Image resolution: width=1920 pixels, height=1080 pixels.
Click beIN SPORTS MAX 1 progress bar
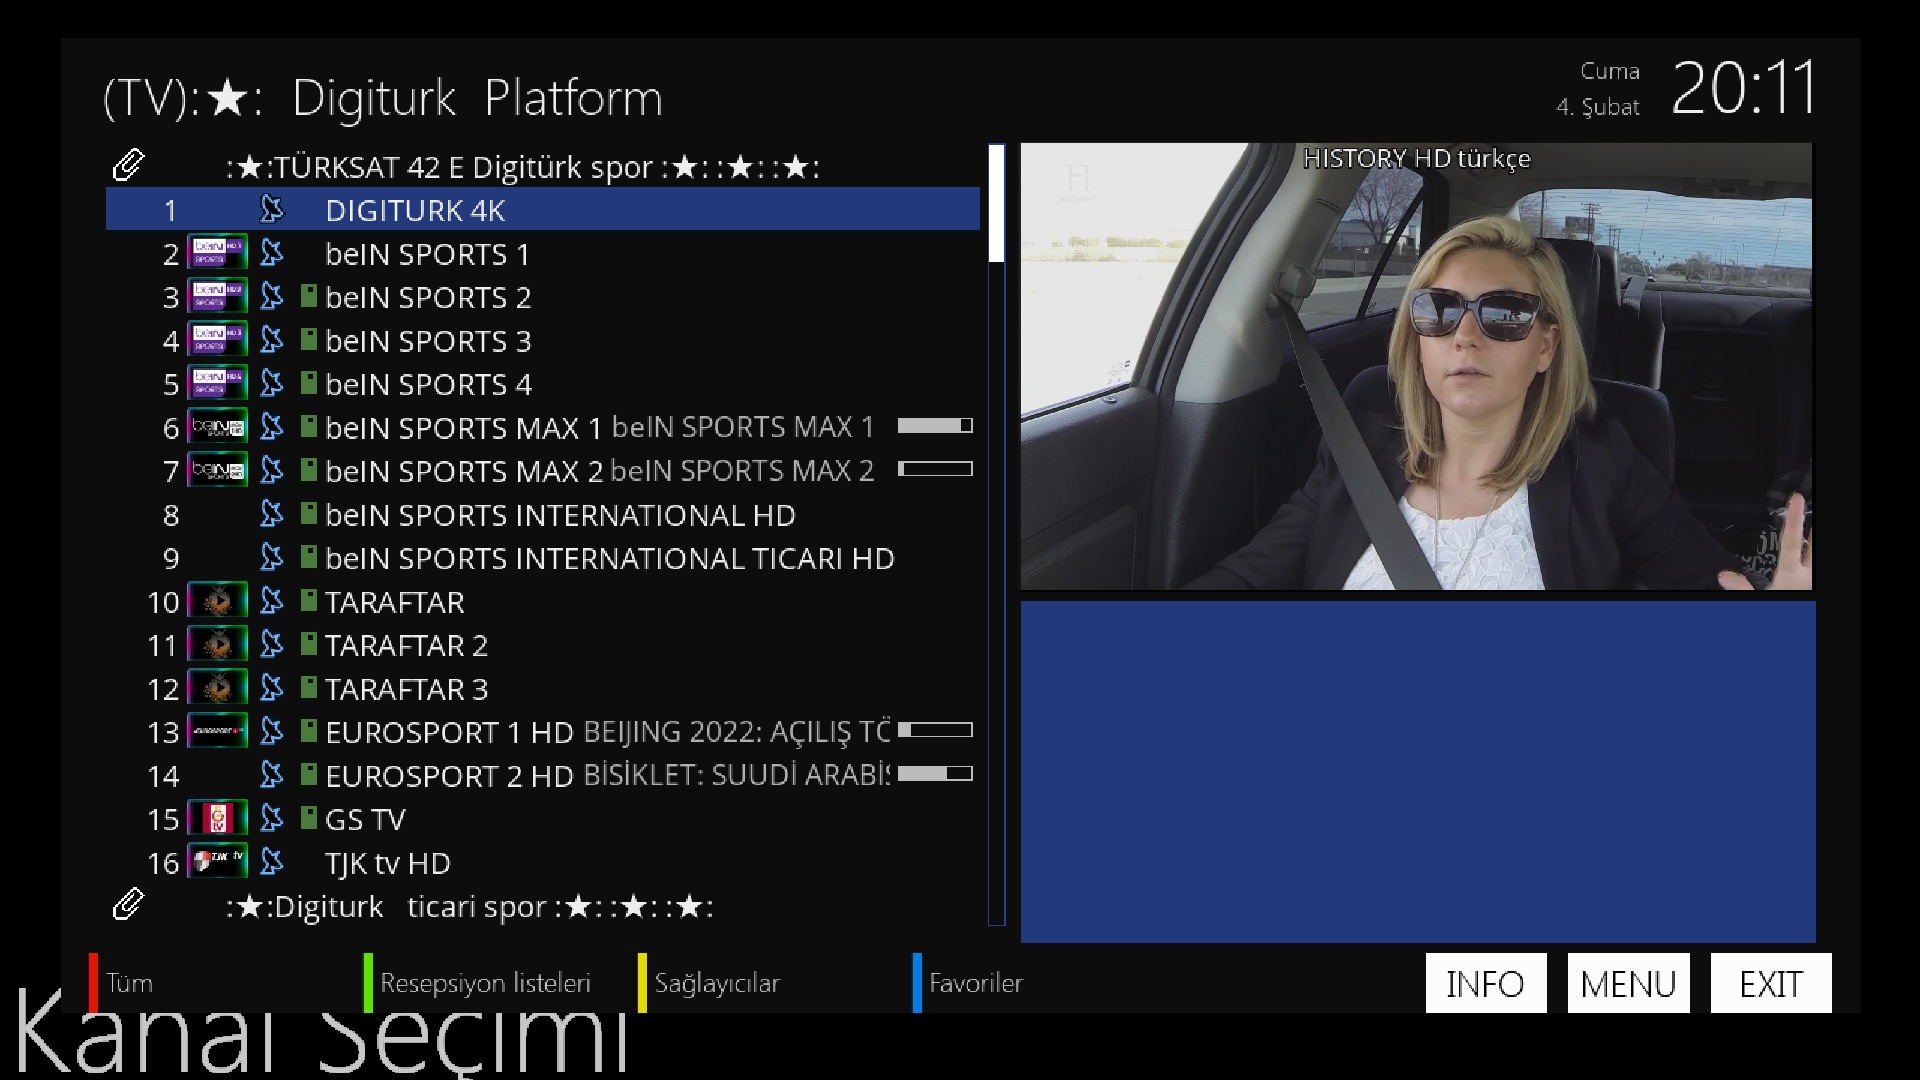[x=935, y=425]
